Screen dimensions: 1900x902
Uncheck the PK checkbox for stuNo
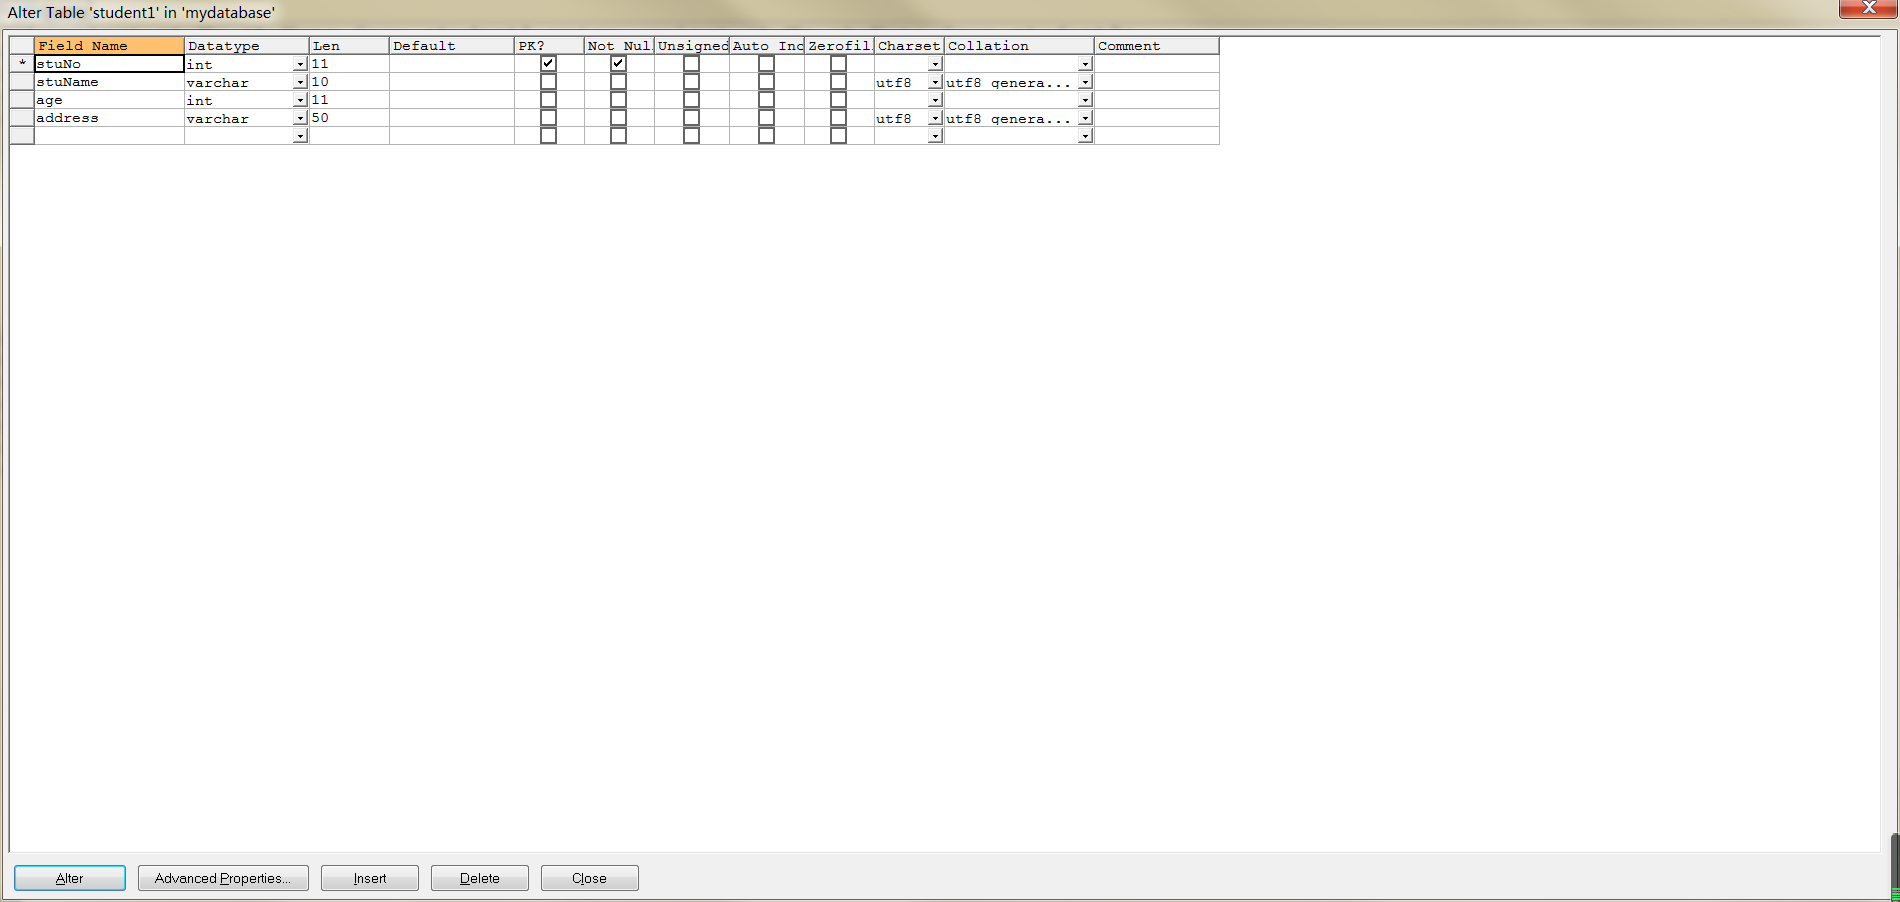(547, 63)
